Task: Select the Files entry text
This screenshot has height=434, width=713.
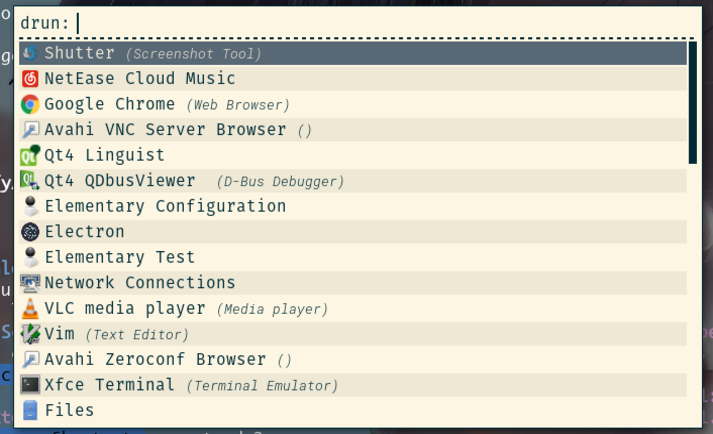Action: 70,410
